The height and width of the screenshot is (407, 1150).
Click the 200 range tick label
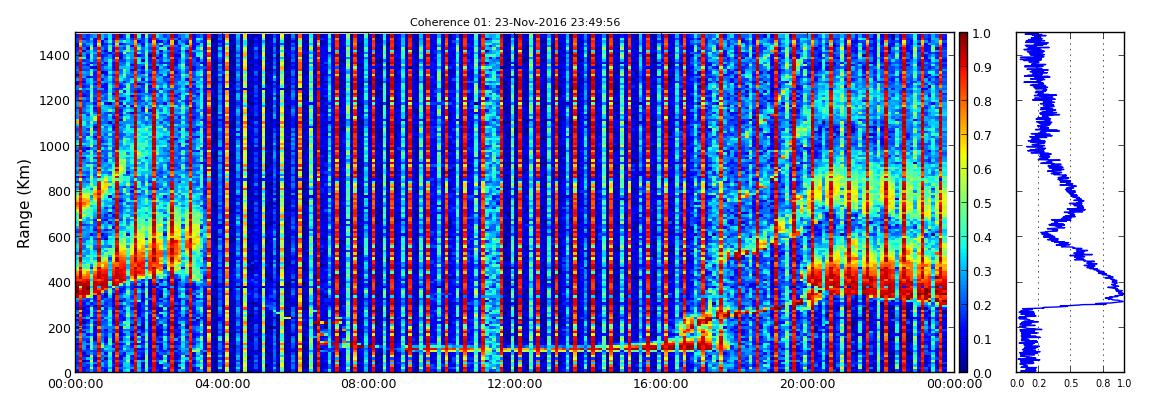tap(57, 328)
